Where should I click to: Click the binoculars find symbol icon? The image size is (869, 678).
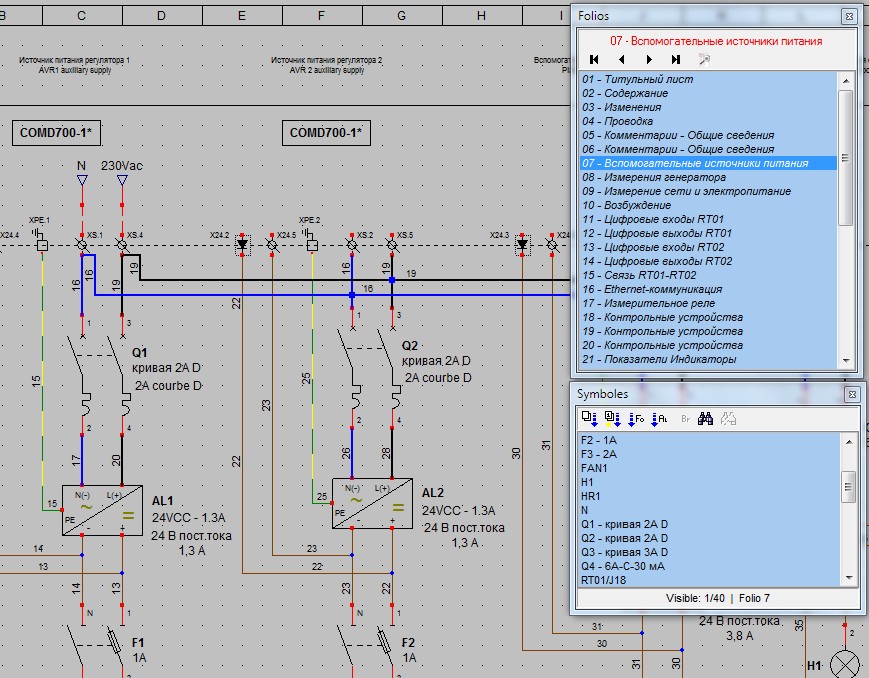tap(705, 419)
